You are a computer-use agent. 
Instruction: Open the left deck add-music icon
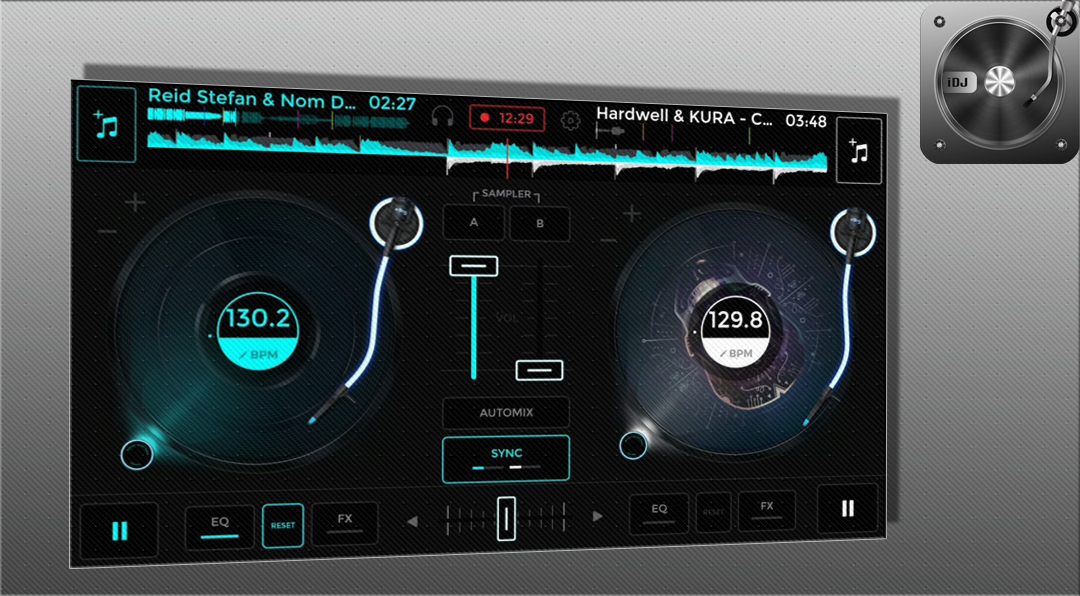click(x=106, y=125)
